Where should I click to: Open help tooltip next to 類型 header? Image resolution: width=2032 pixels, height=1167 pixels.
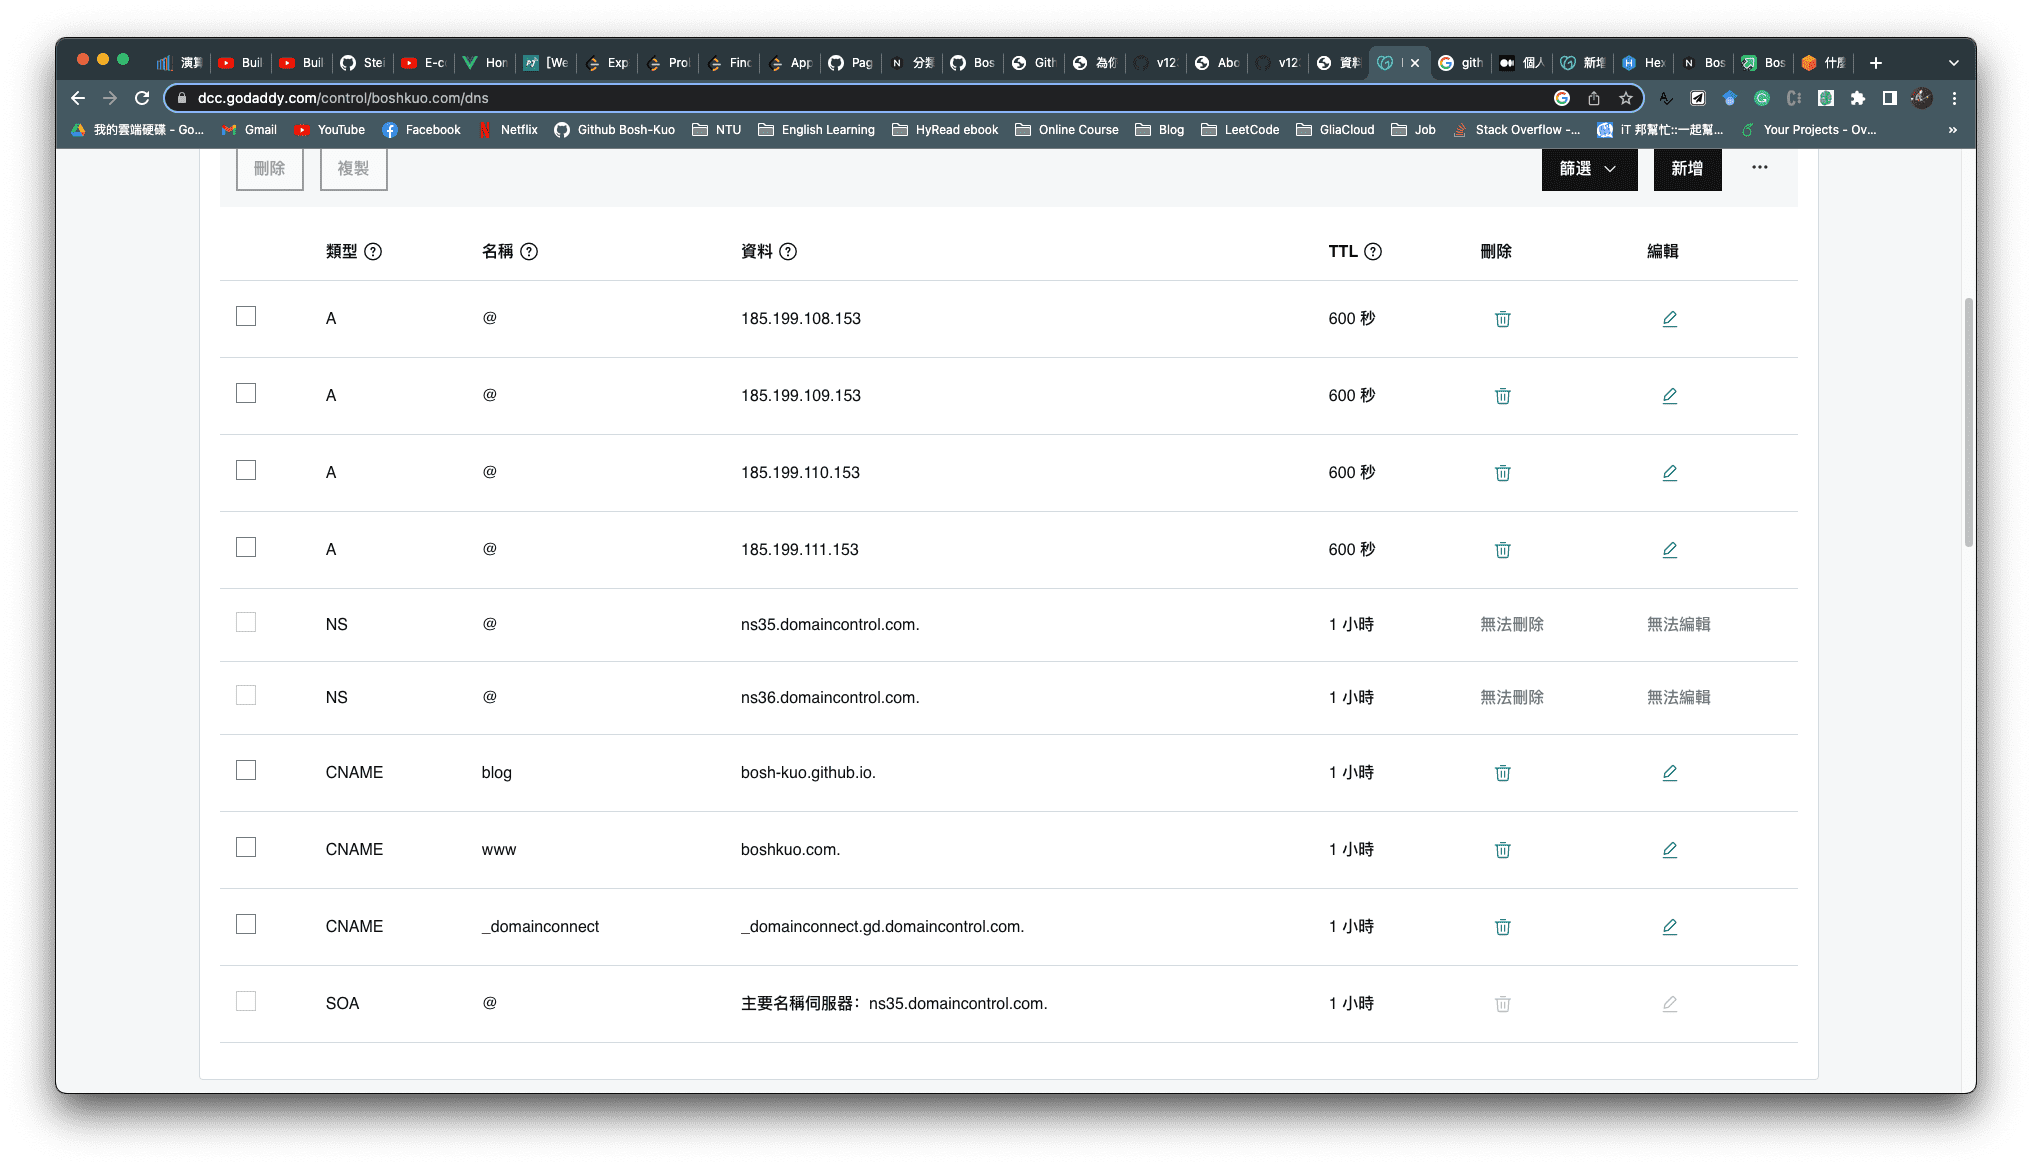click(x=373, y=252)
